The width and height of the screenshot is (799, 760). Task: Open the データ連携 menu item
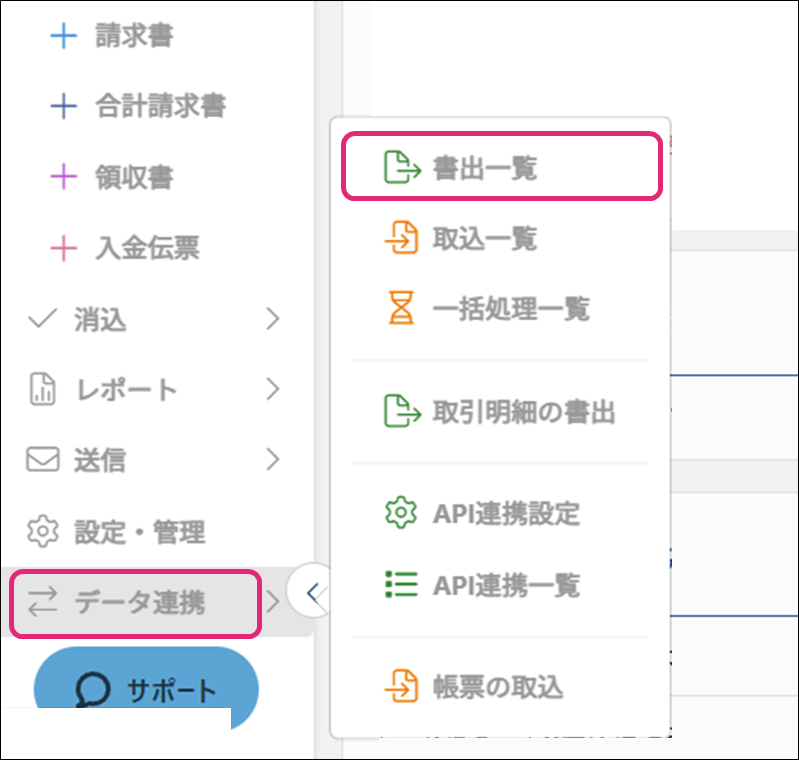(138, 602)
